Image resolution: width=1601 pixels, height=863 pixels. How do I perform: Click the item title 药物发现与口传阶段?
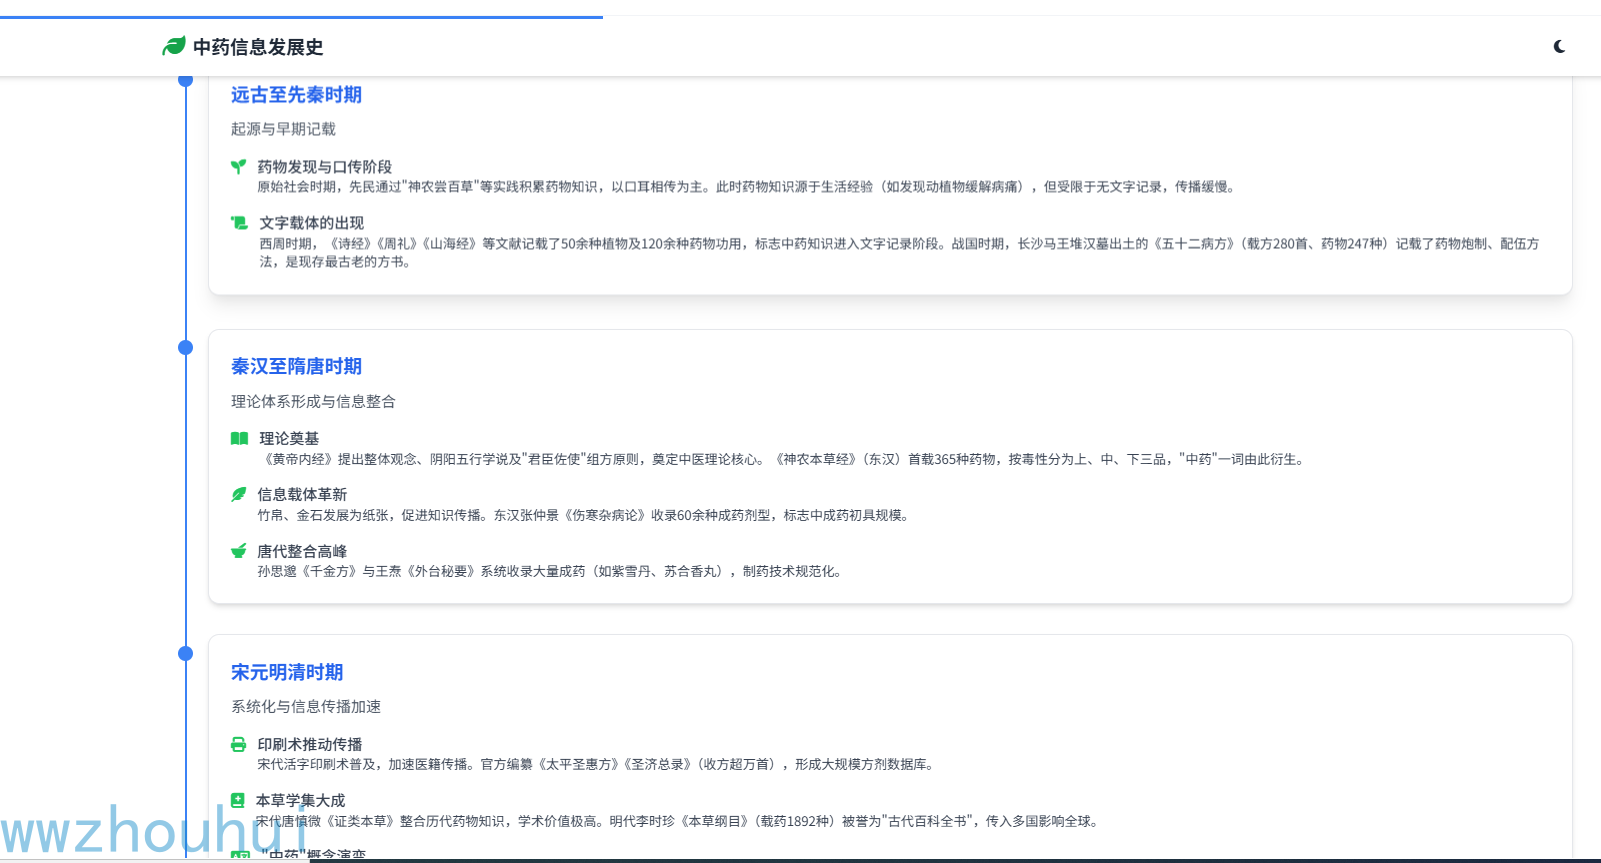324,167
